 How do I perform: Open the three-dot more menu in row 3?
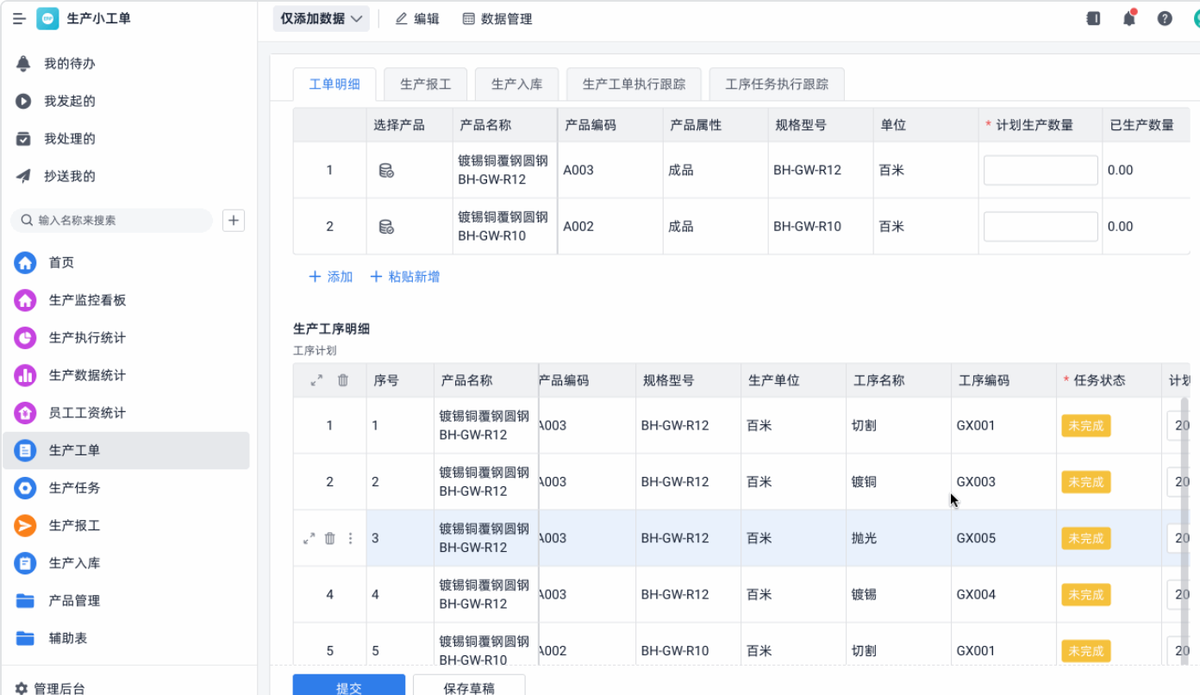pyautogui.click(x=350, y=539)
